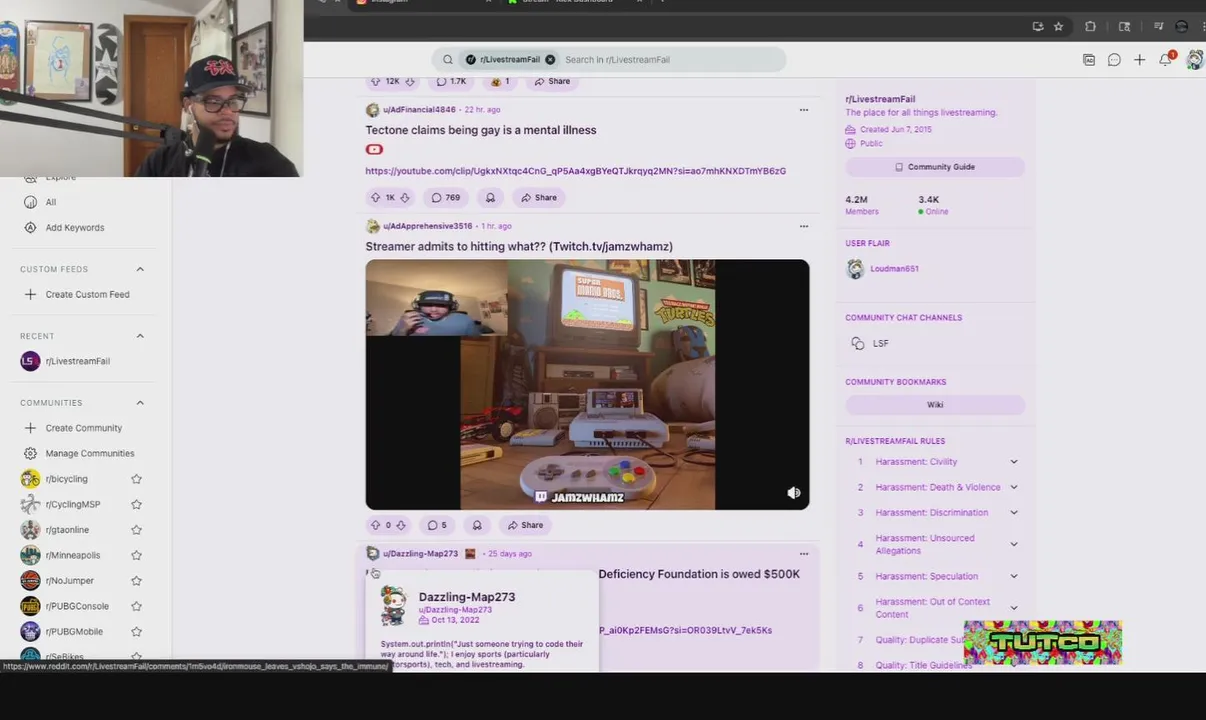Image resolution: width=1206 pixels, height=720 pixels.
Task: Open overflow menu on u/Dazzling-Map273 post
Action: point(803,553)
